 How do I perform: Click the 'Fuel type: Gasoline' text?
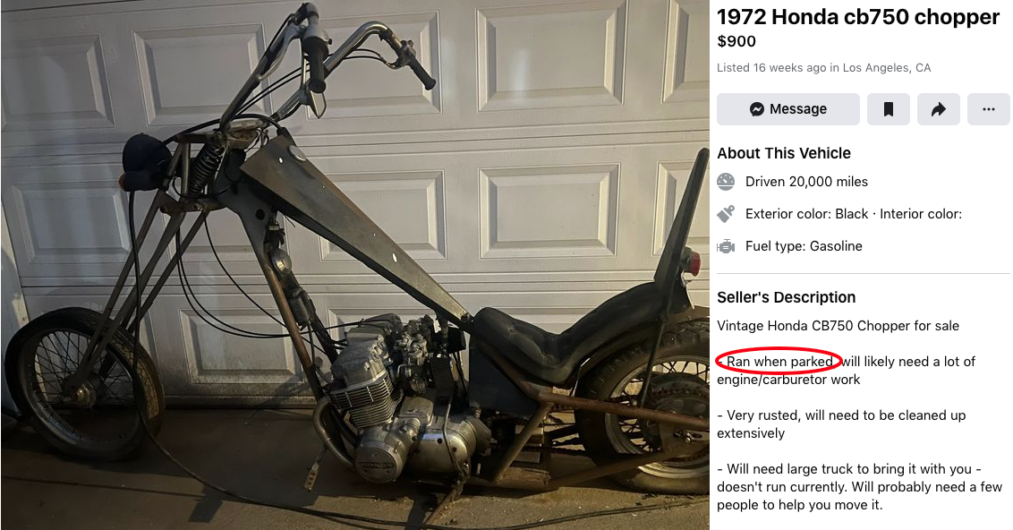click(x=804, y=246)
